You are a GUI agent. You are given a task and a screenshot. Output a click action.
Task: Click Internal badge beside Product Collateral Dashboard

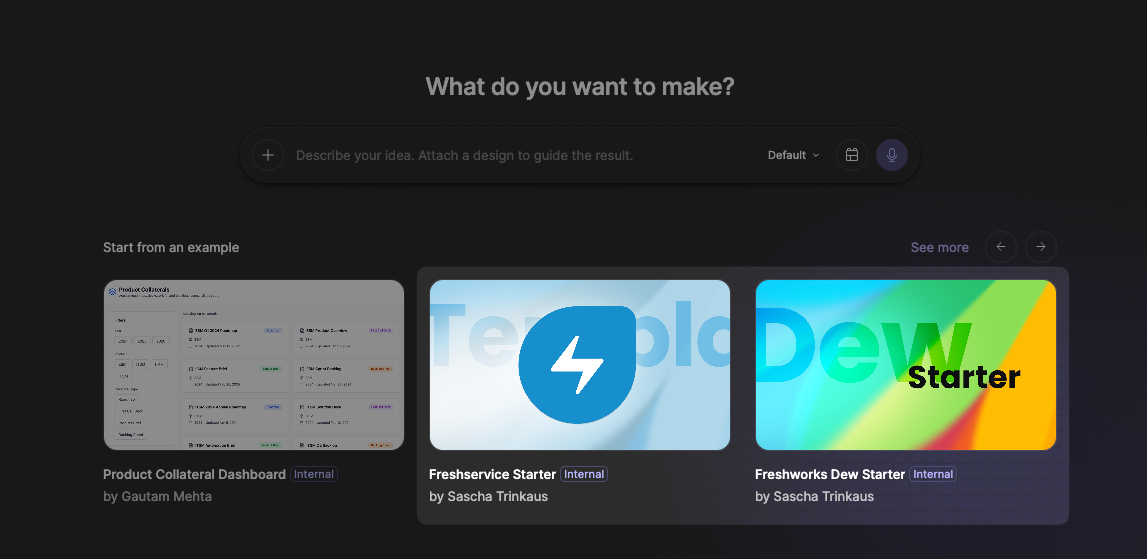click(x=314, y=474)
